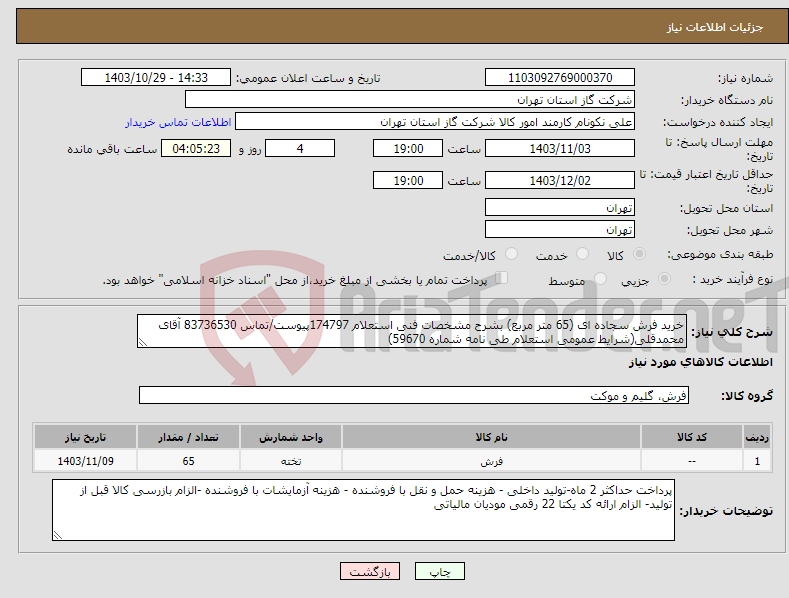
Task: Click the resize handle of شرح کلی نیاز area
Action: pyautogui.click(x=143, y=342)
